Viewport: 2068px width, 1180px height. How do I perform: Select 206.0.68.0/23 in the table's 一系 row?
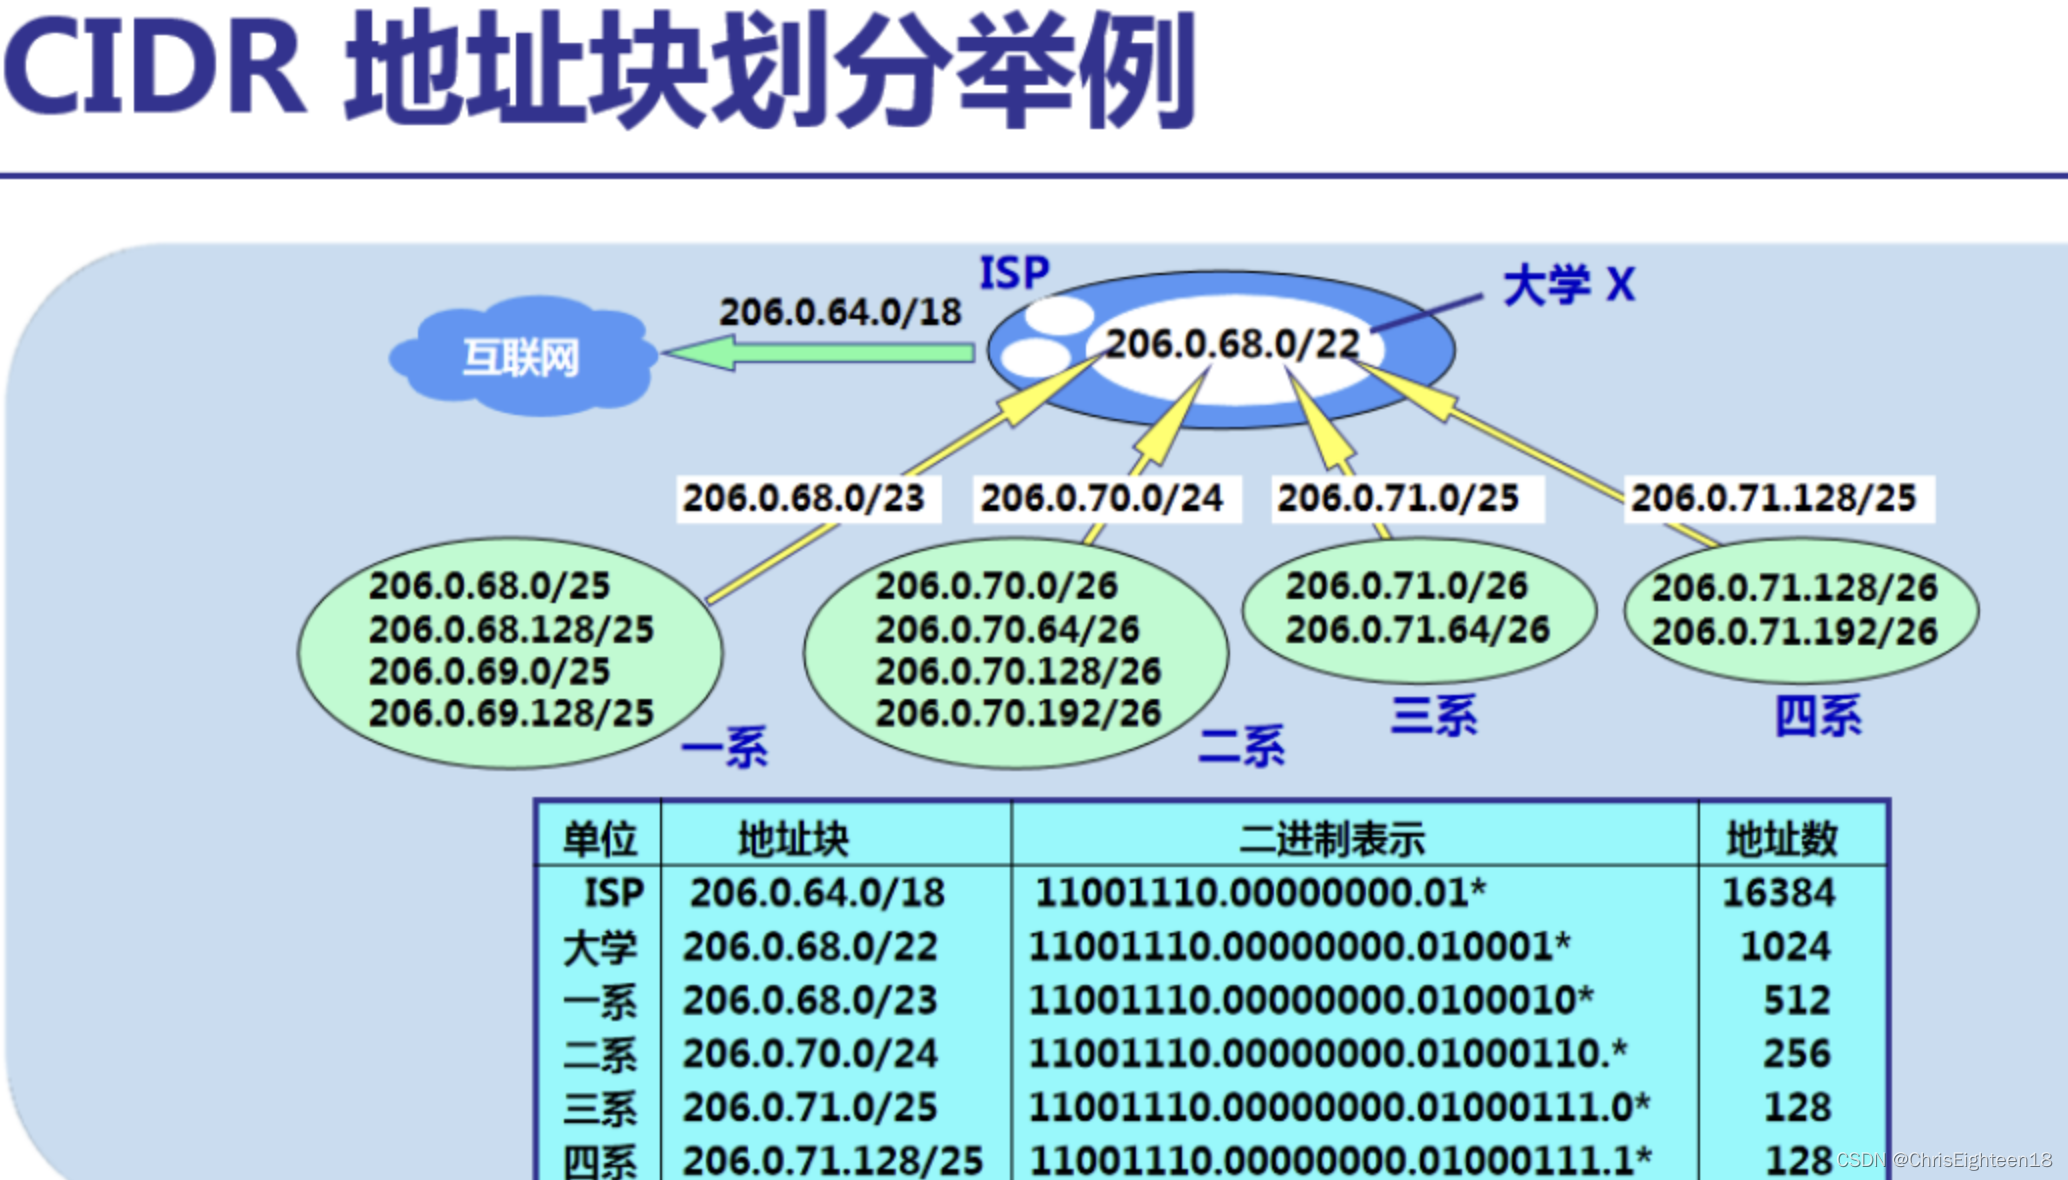(x=811, y=1001)
